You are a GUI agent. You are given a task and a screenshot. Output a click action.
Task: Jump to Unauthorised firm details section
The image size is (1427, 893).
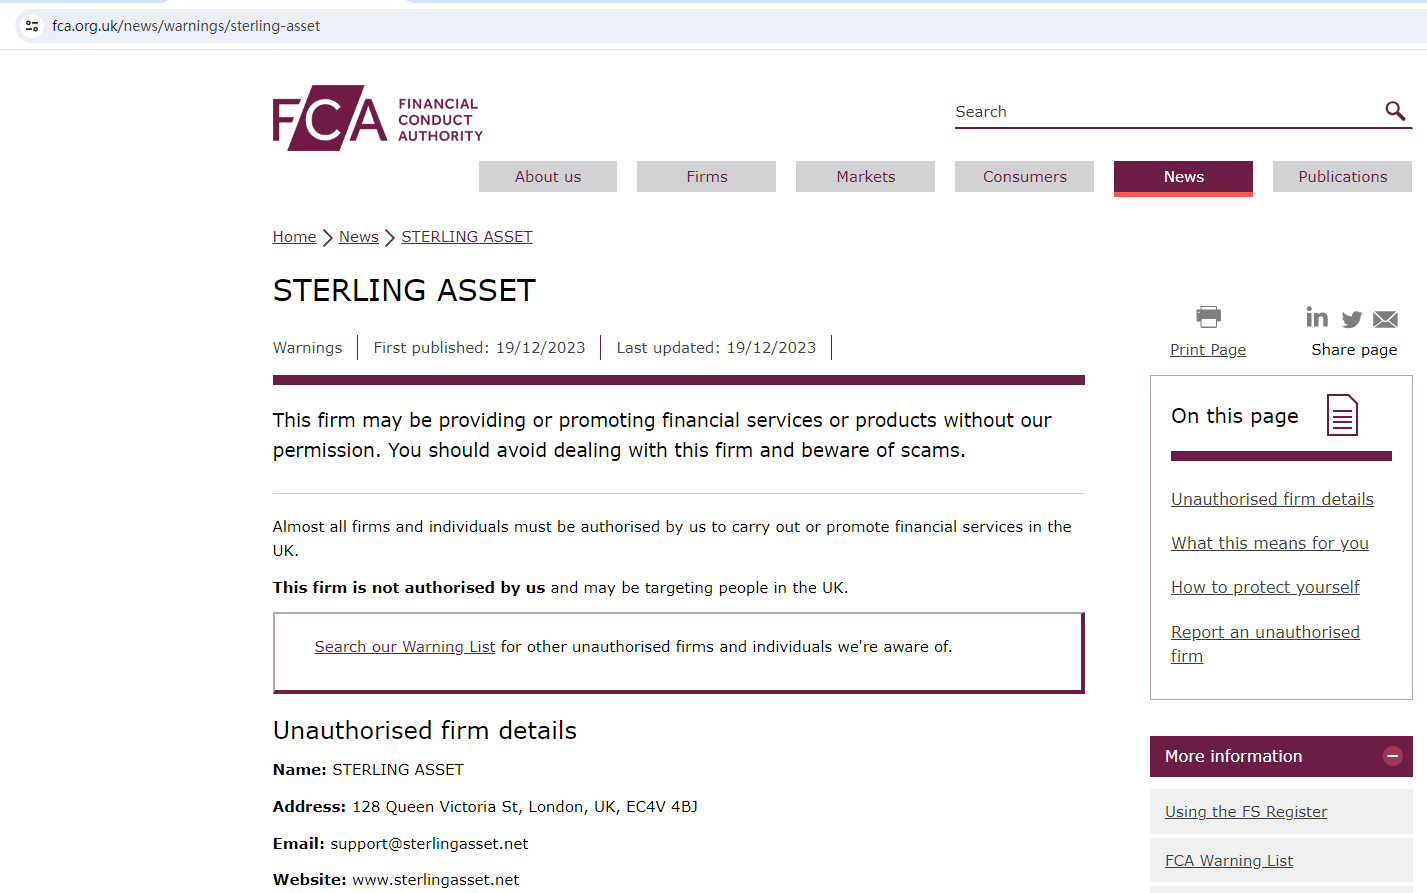pos(1272,499)
